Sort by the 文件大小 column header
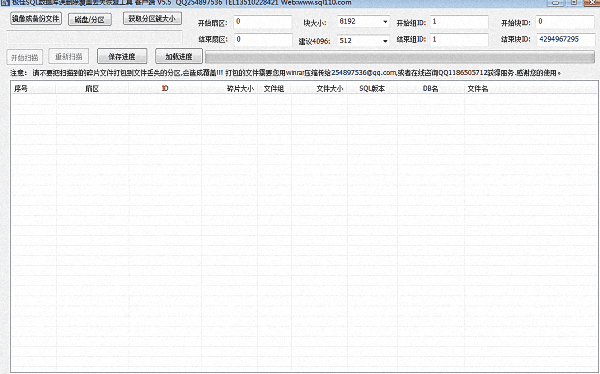Viewport: 600px width, 374px height. 320,88
